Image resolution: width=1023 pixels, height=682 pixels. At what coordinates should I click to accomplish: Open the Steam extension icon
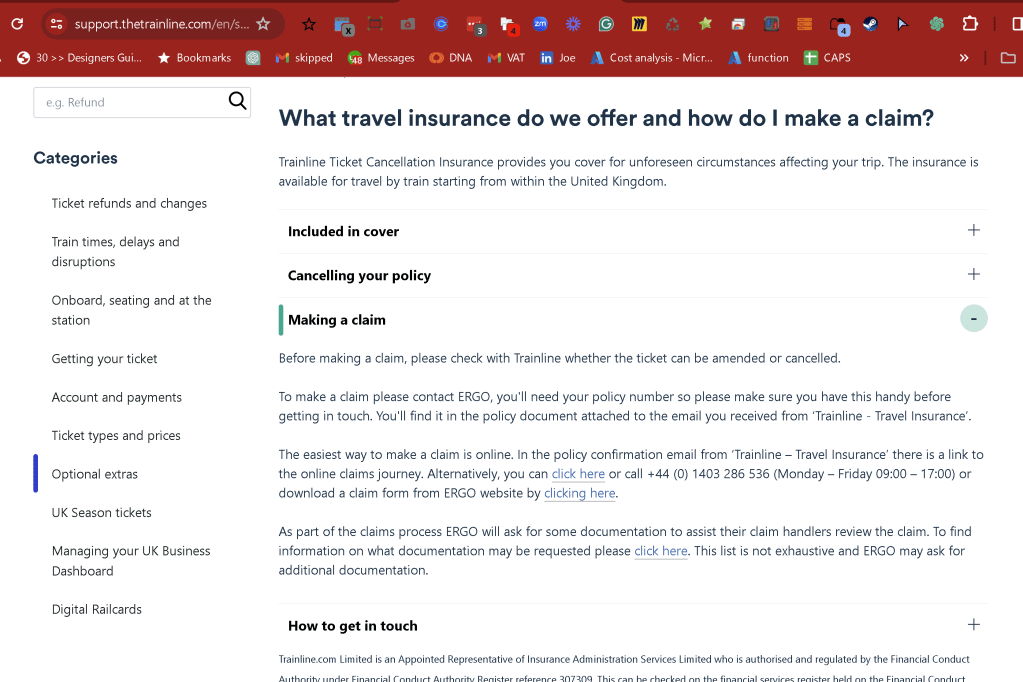(x=870, y=24)
